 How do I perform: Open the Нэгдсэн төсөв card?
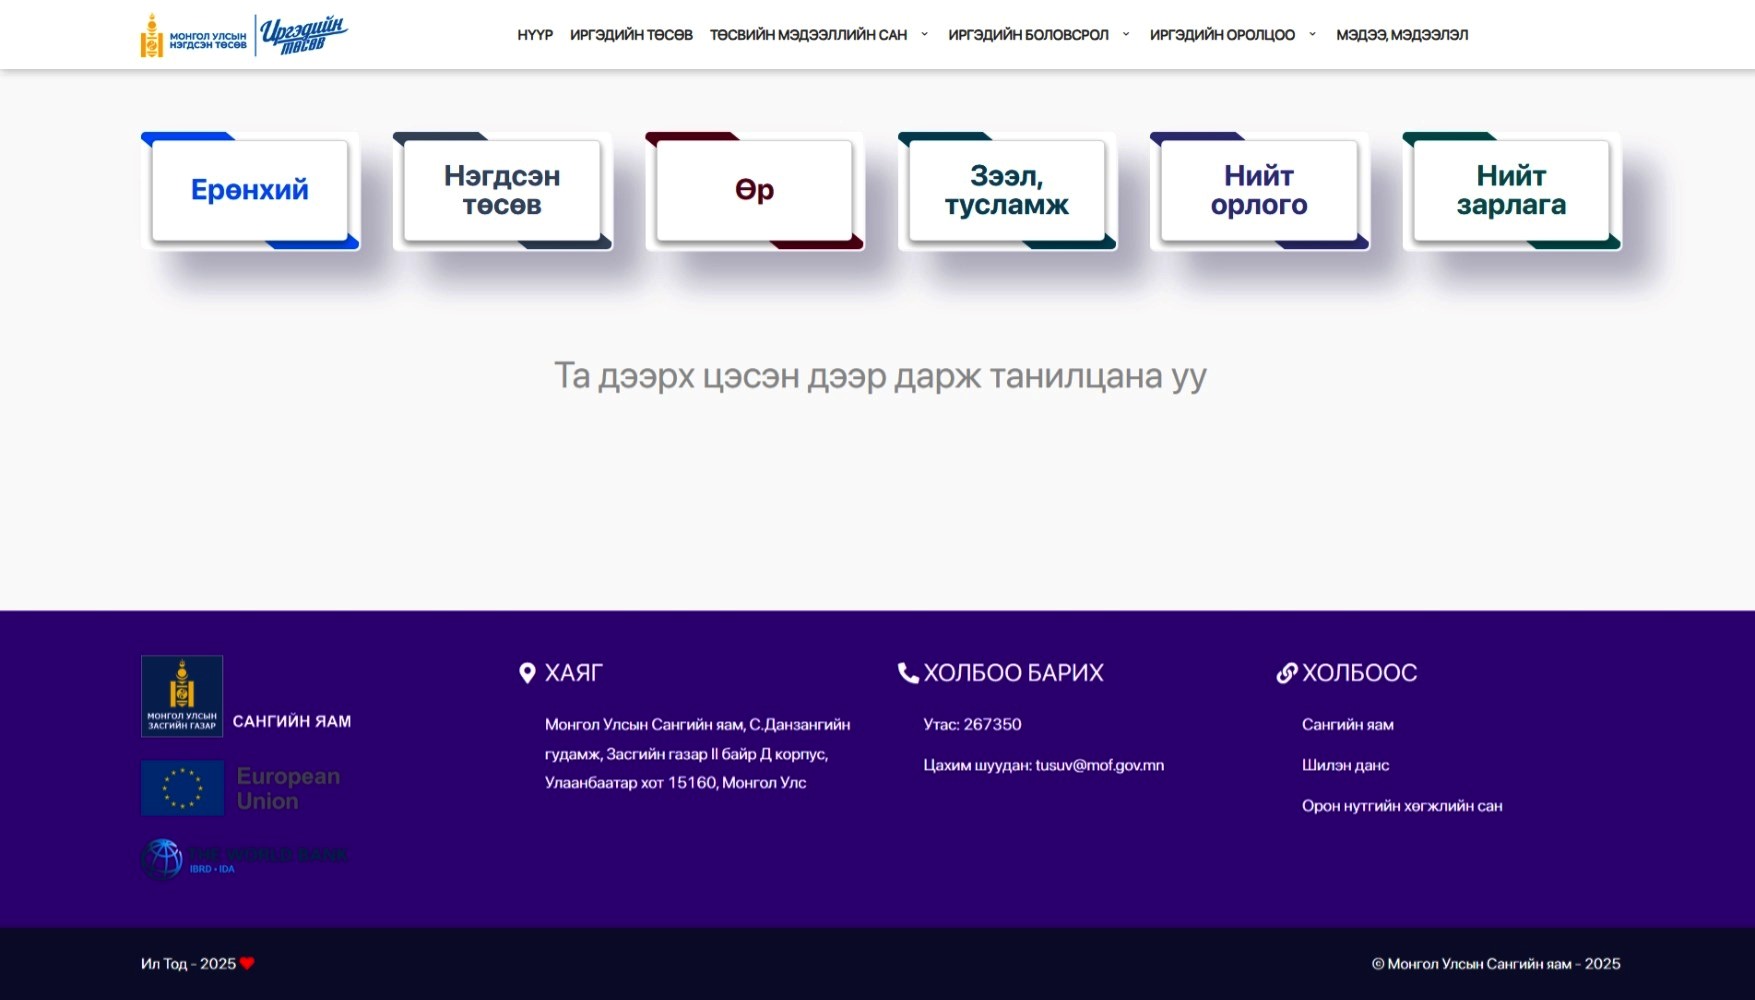tap(502, 190)
